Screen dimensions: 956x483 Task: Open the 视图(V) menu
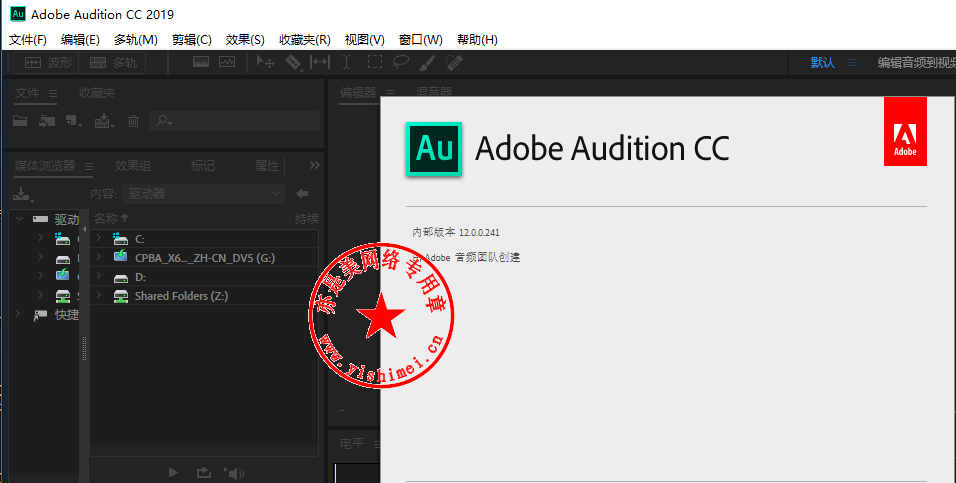coord(365,40)
